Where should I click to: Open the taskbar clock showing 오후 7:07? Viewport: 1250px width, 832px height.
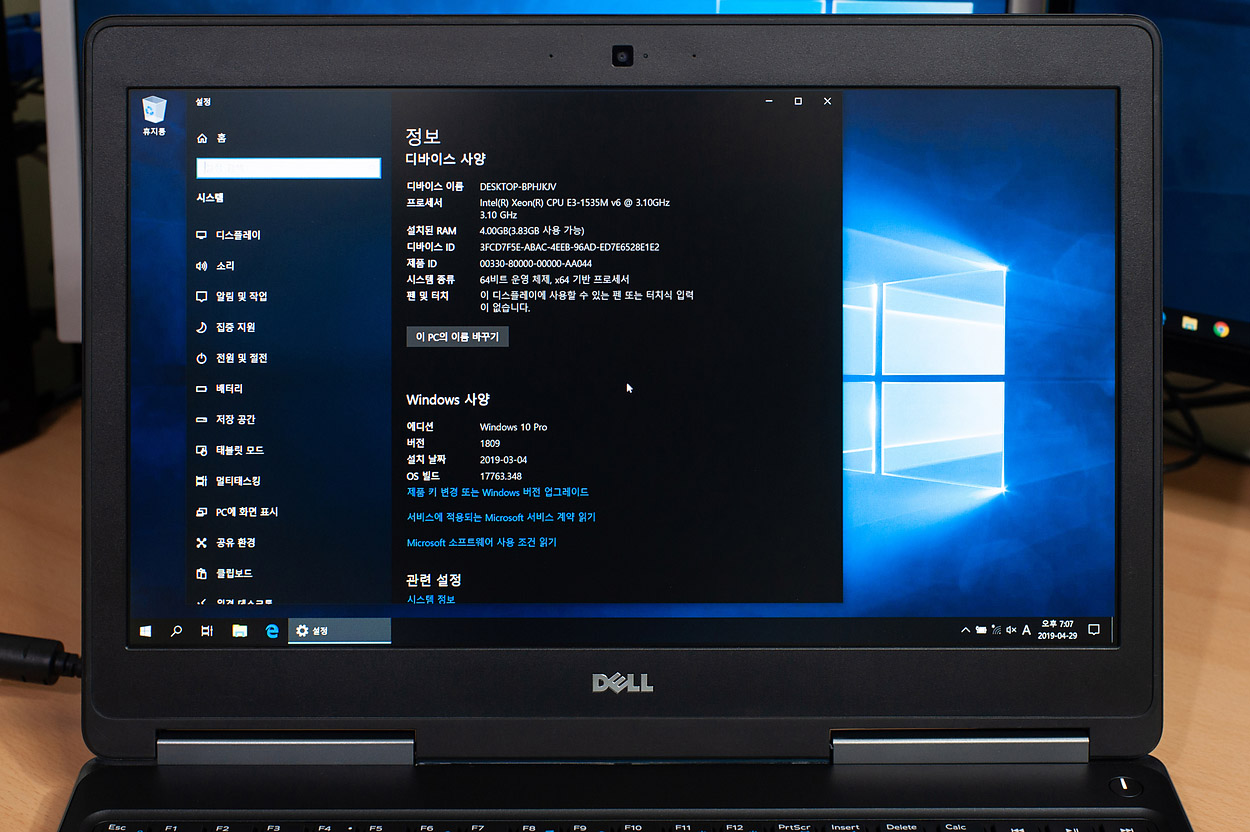tap(1057, 630)
